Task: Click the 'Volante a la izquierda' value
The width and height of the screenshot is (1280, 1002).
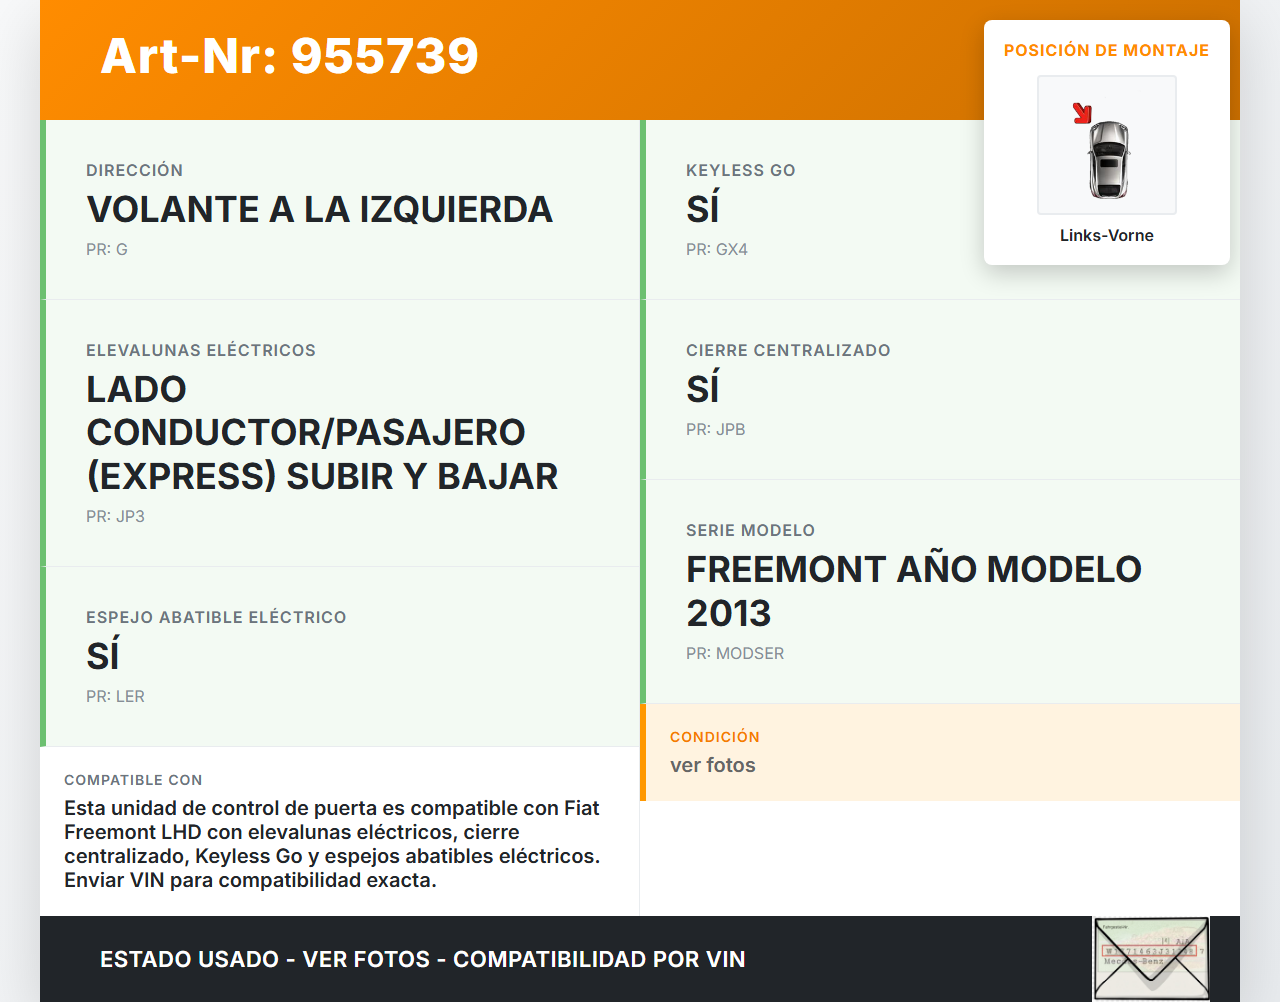Action: pyautogui.click(x=319, y=210)
